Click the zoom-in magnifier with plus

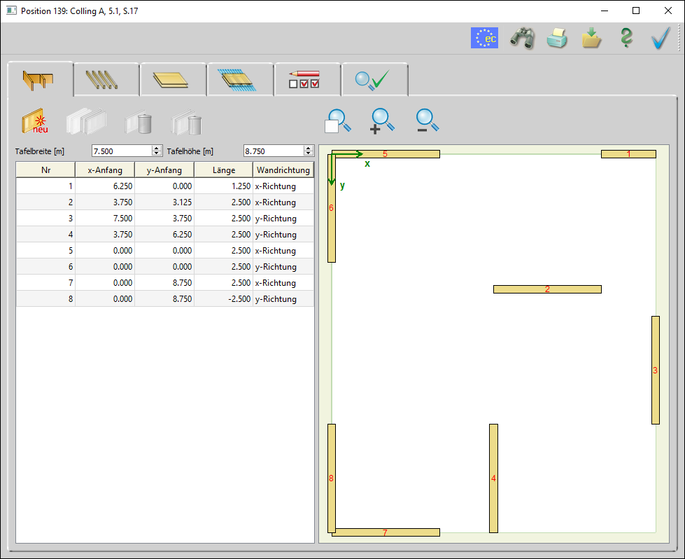click(x=382, y=122)
